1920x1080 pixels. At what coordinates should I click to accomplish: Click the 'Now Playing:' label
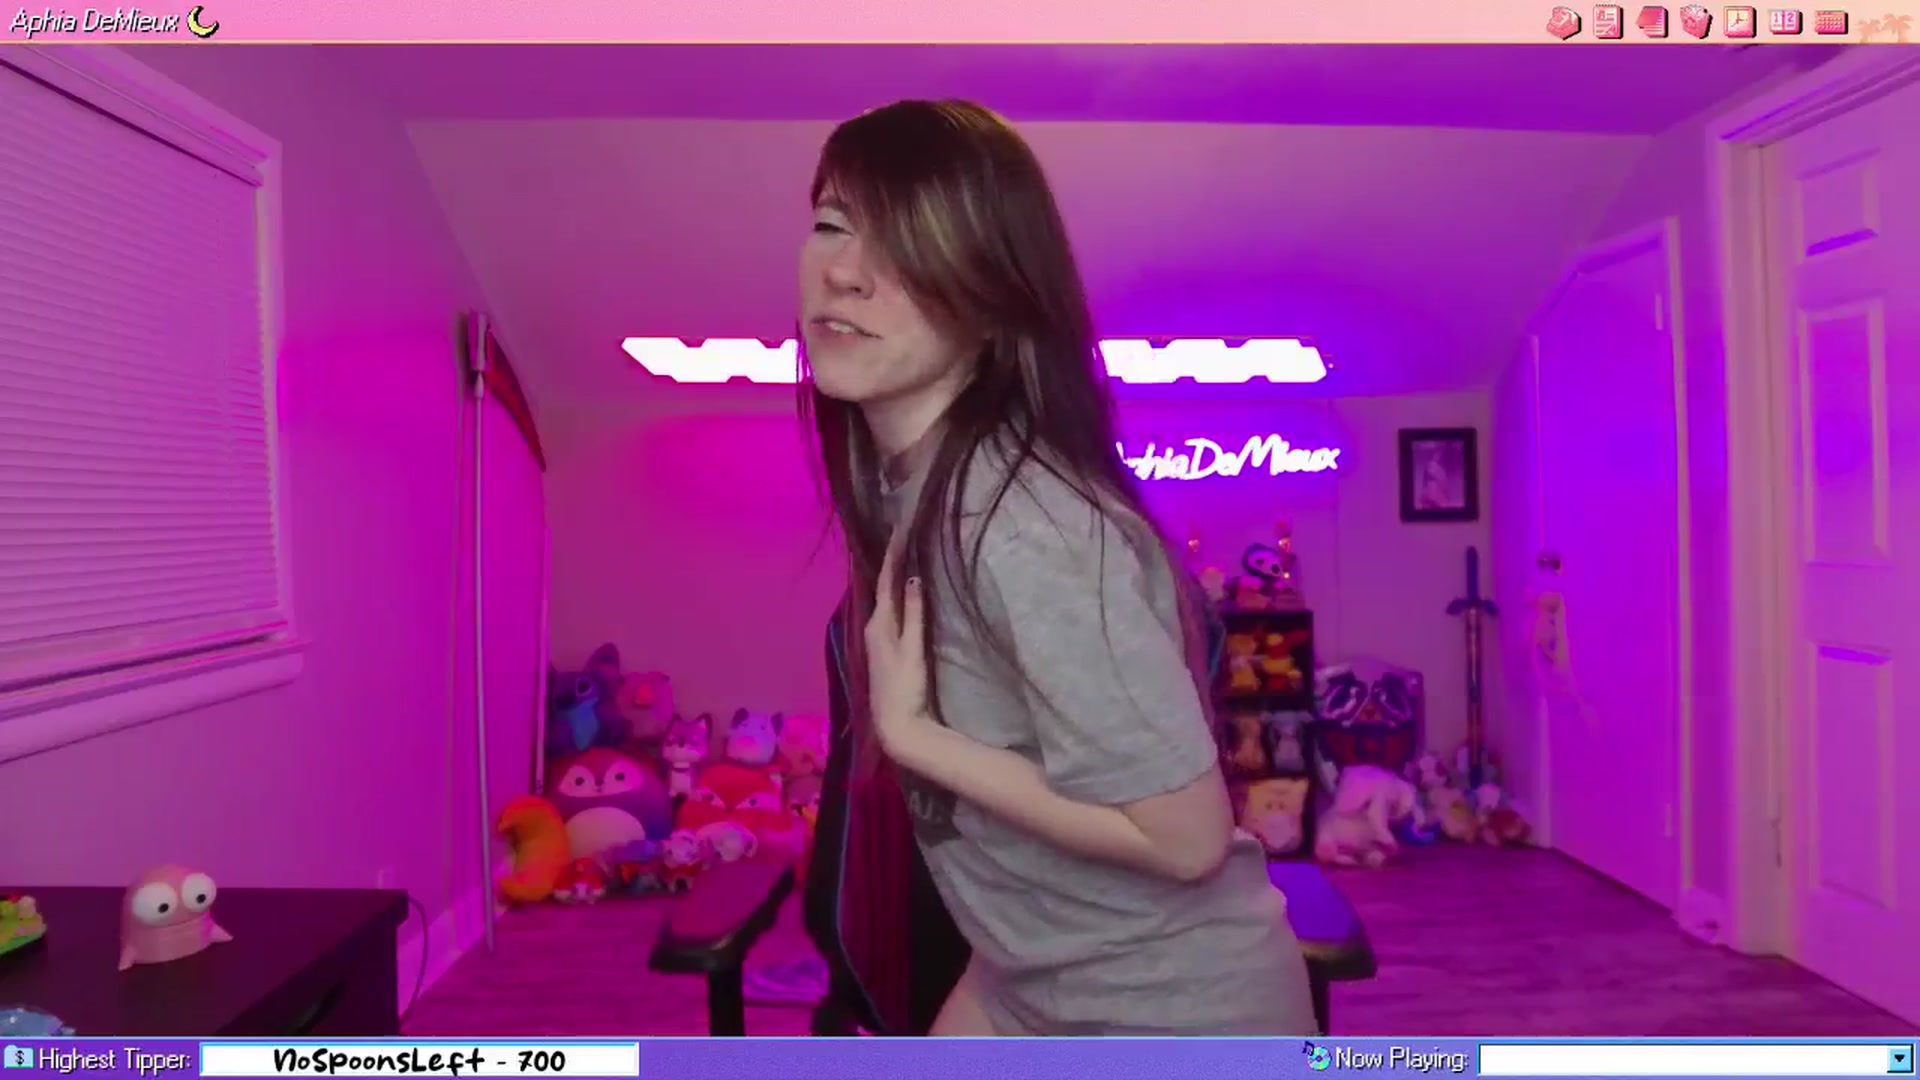[1401, 1058]
